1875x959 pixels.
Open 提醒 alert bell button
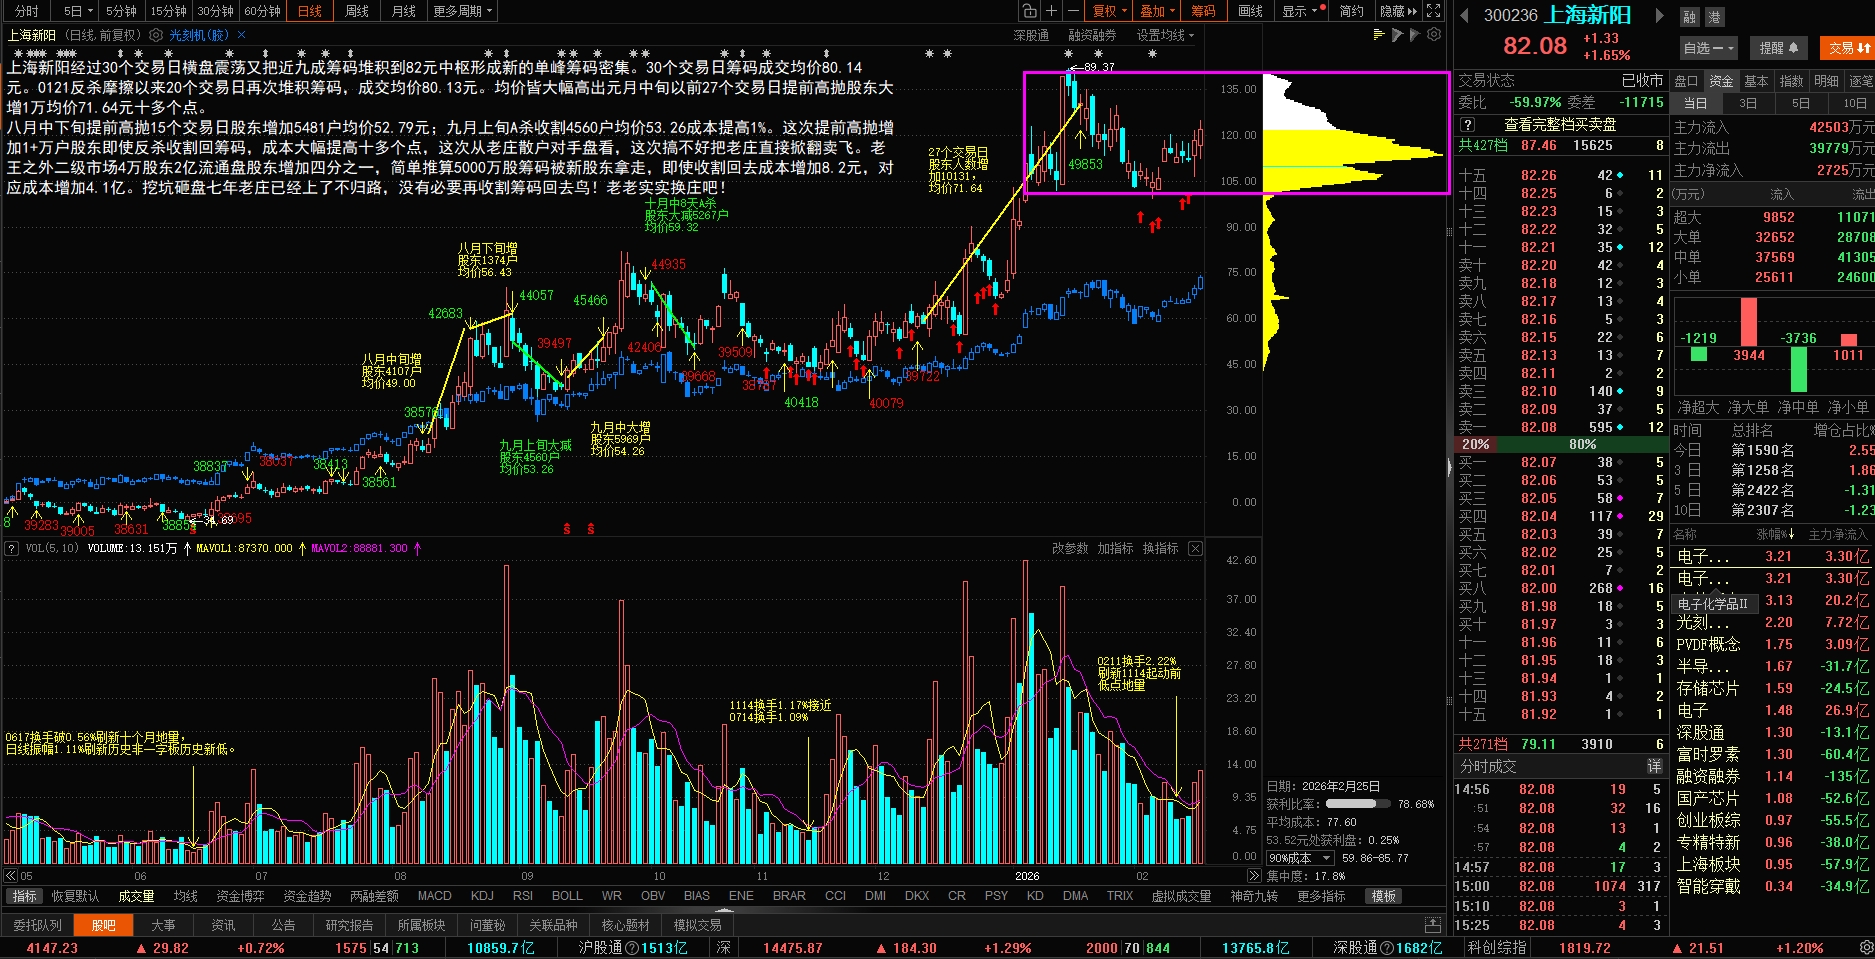point(1779,47)
